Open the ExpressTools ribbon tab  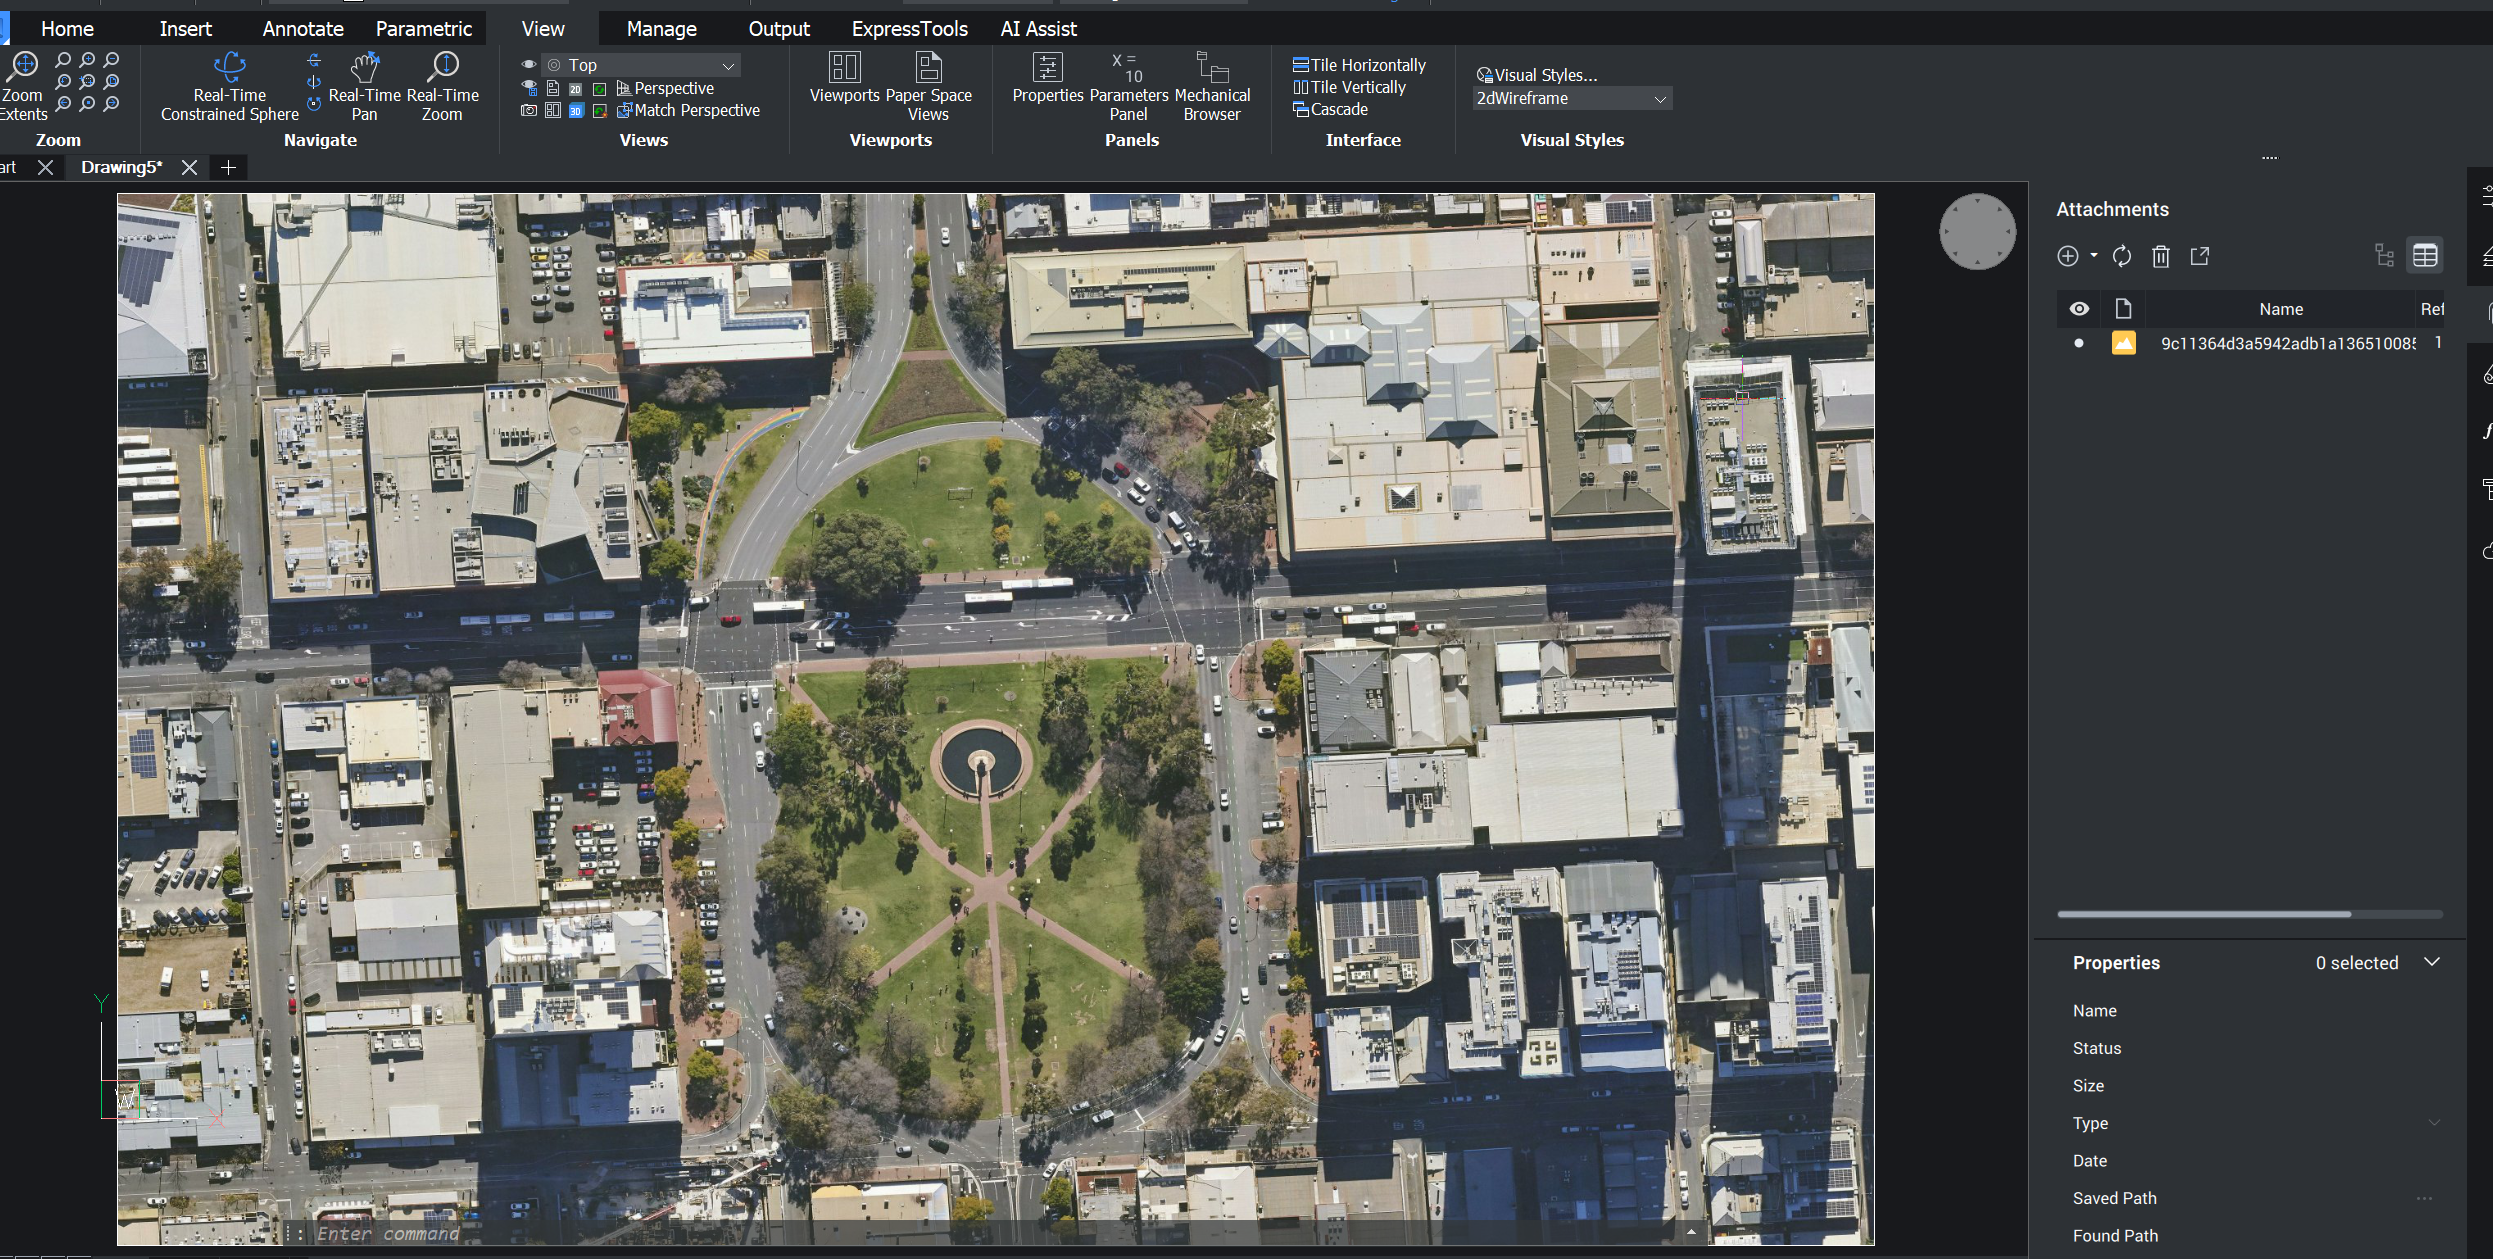pos(909,29)
